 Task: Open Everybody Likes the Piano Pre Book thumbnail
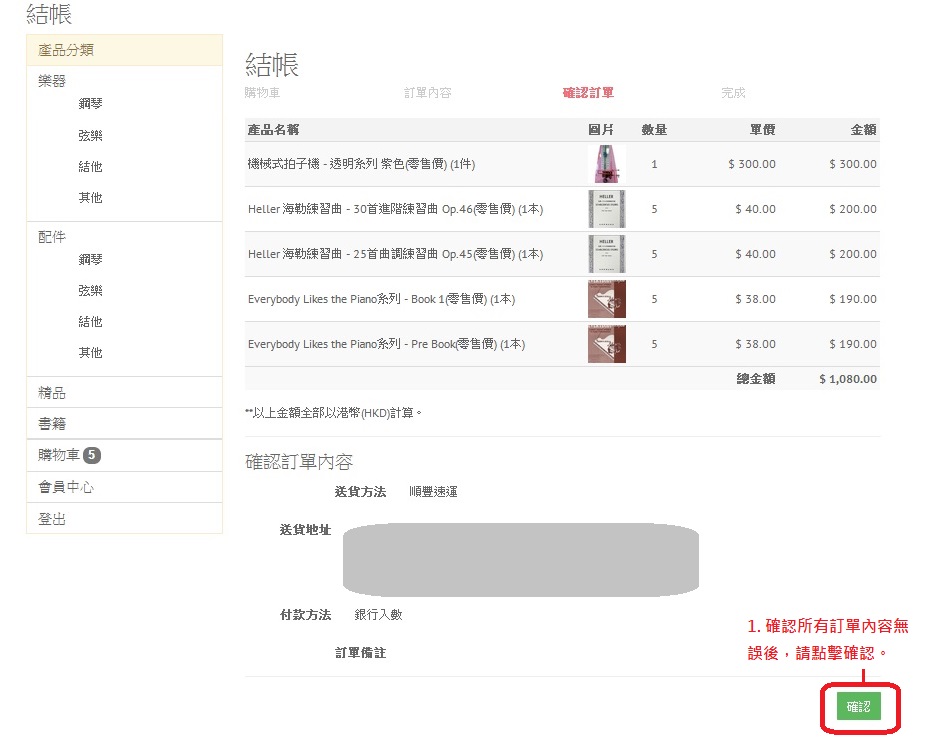coord(606,344)
